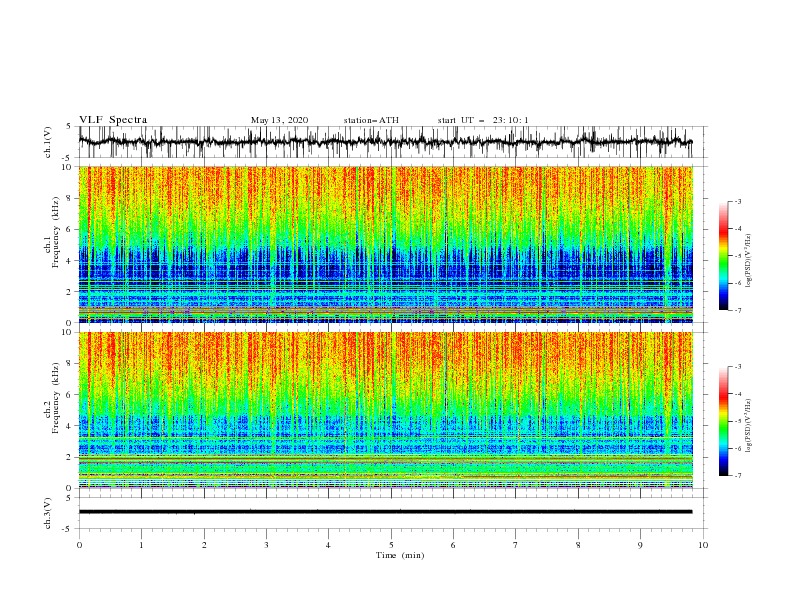792x612 pixels.
Task: Click the "3" tick on the time axis
Action: tap(266, 545)
